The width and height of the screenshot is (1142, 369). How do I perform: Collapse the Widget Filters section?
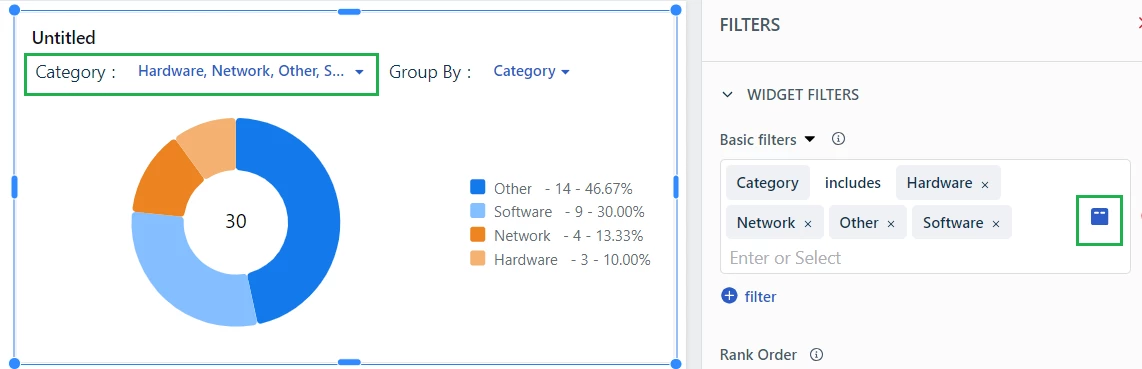pos(727,95)
